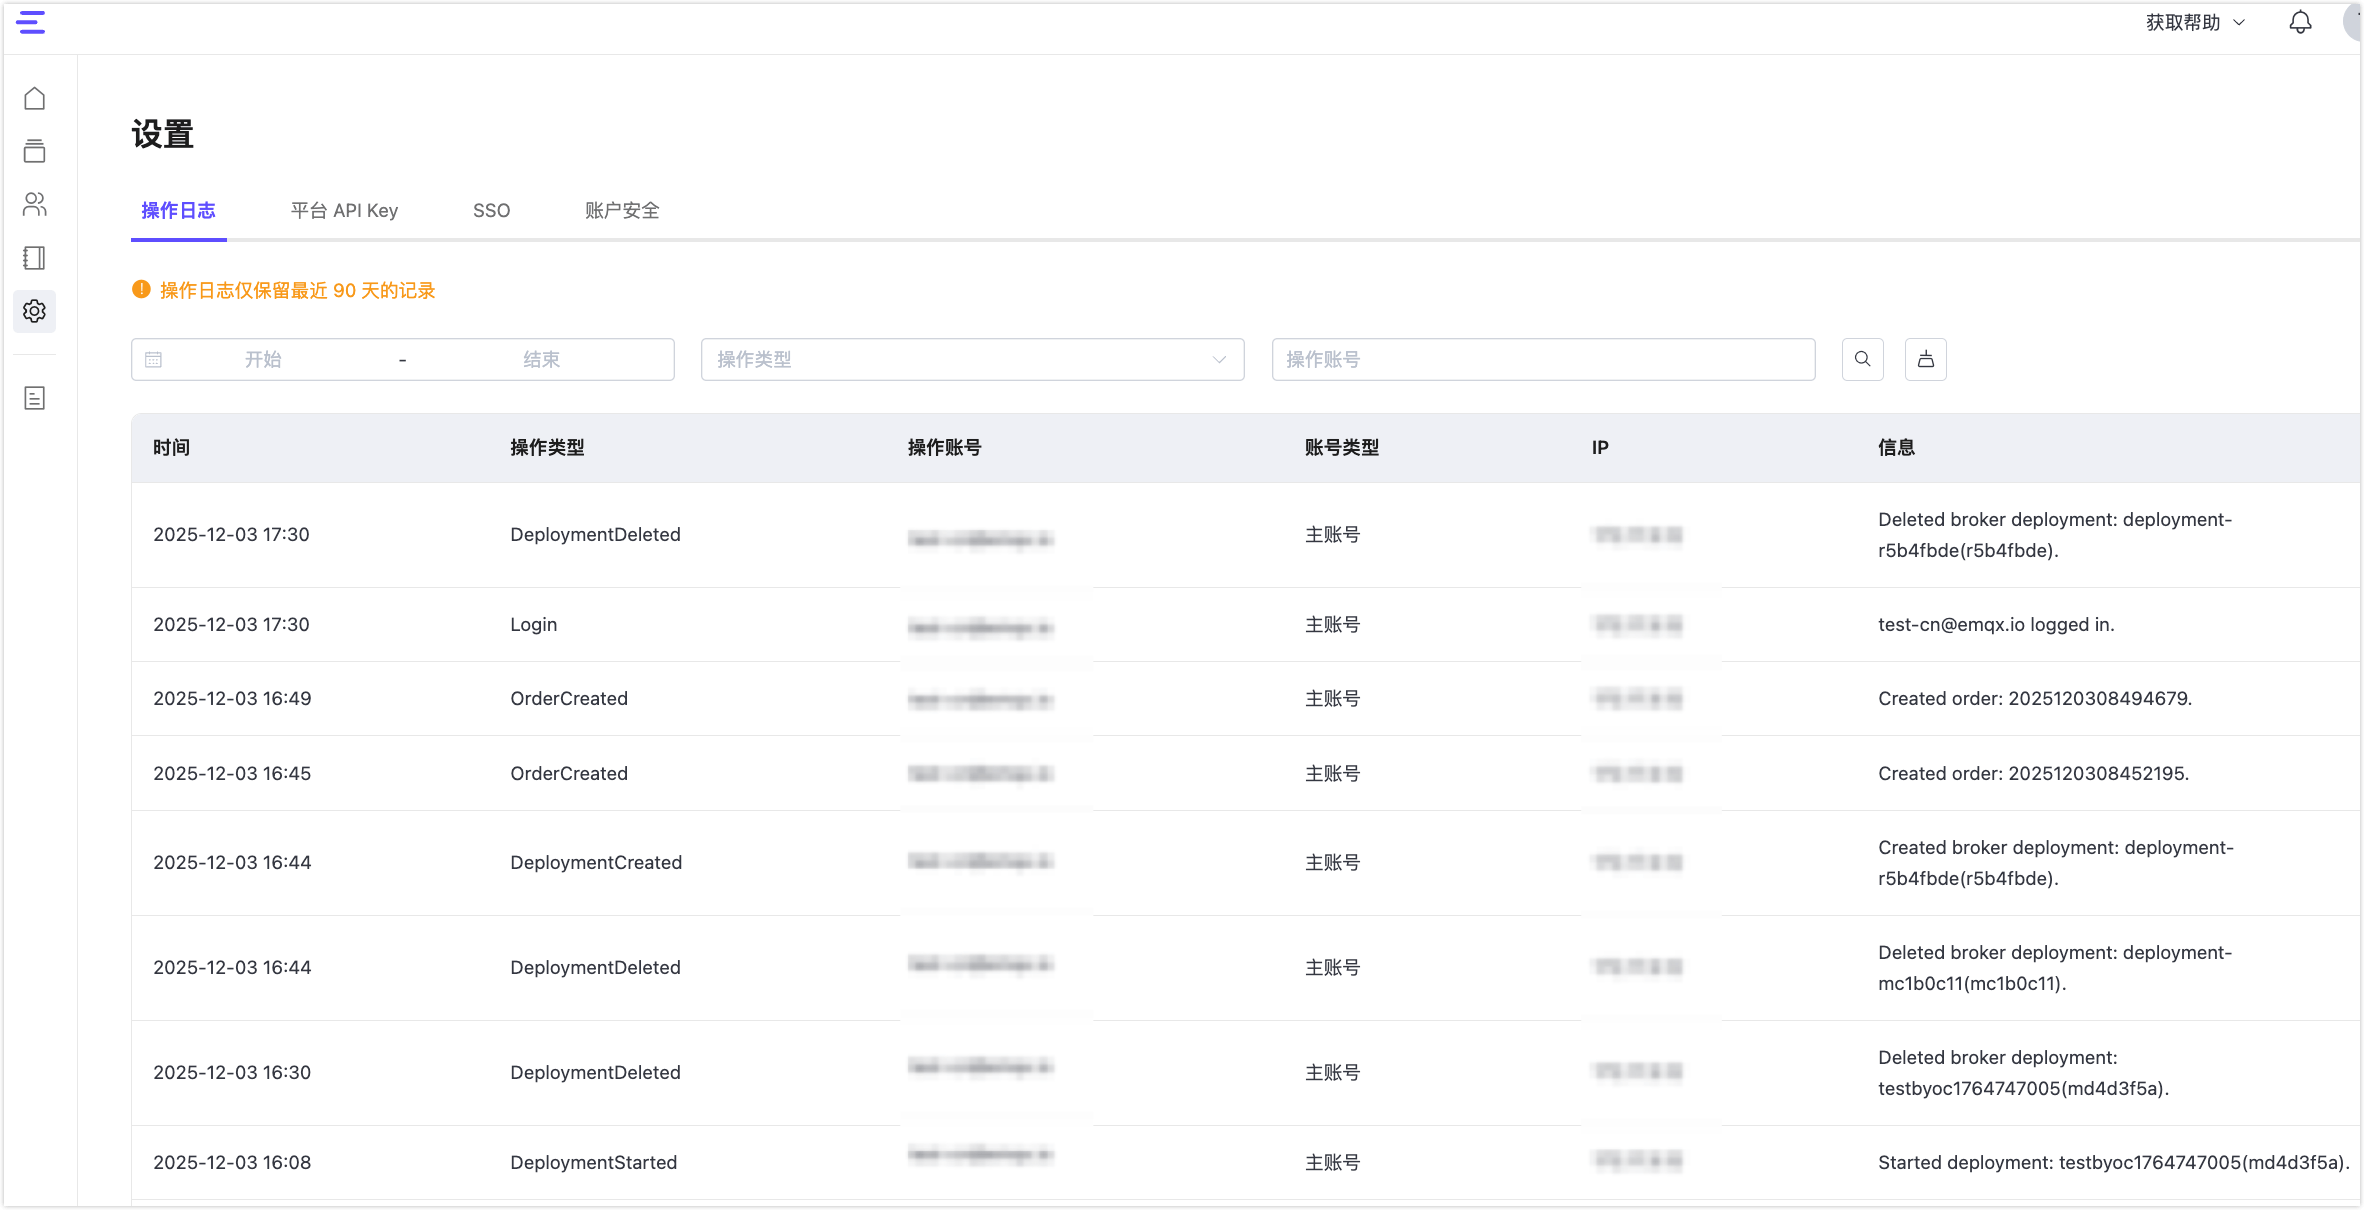Click the 操作账号 input field
The image size is (2364, 1210).
point(1543,359)
